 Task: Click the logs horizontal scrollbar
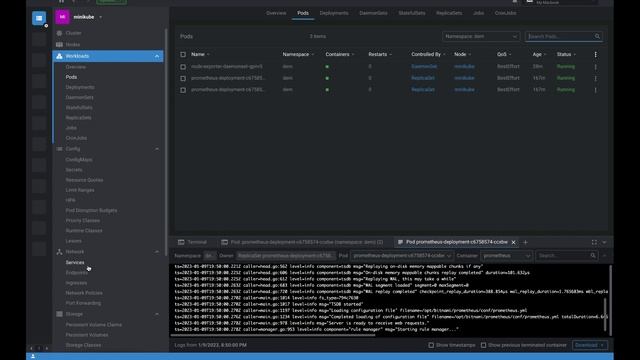click(x=273, y=336)
